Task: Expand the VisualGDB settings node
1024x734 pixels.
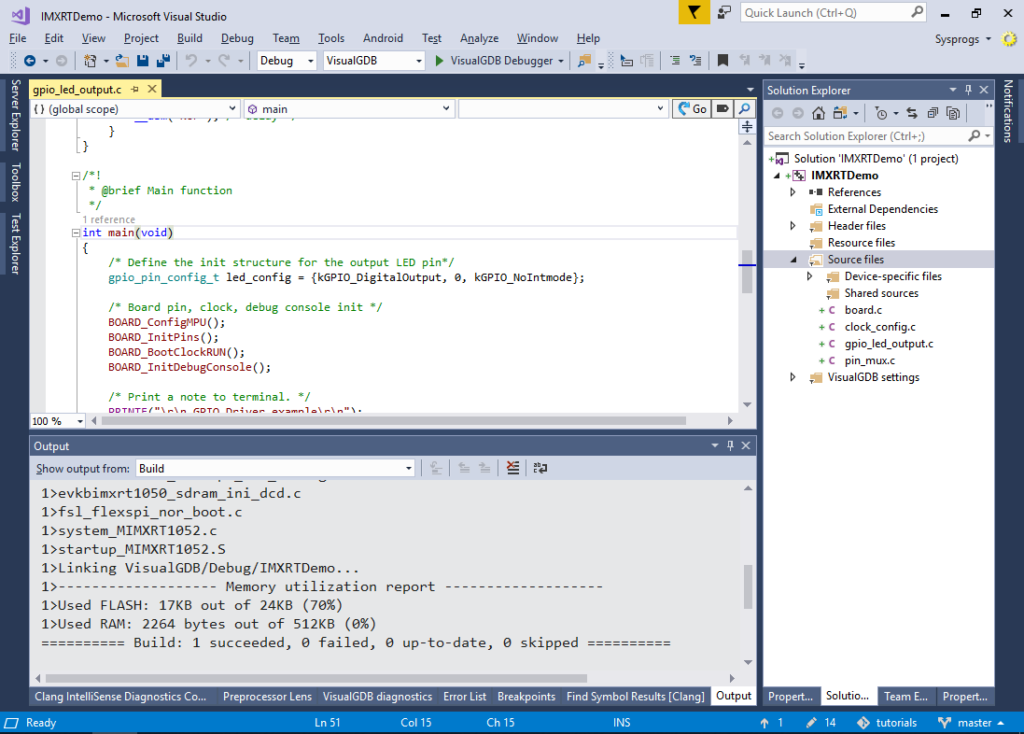Action: point(793,377)
